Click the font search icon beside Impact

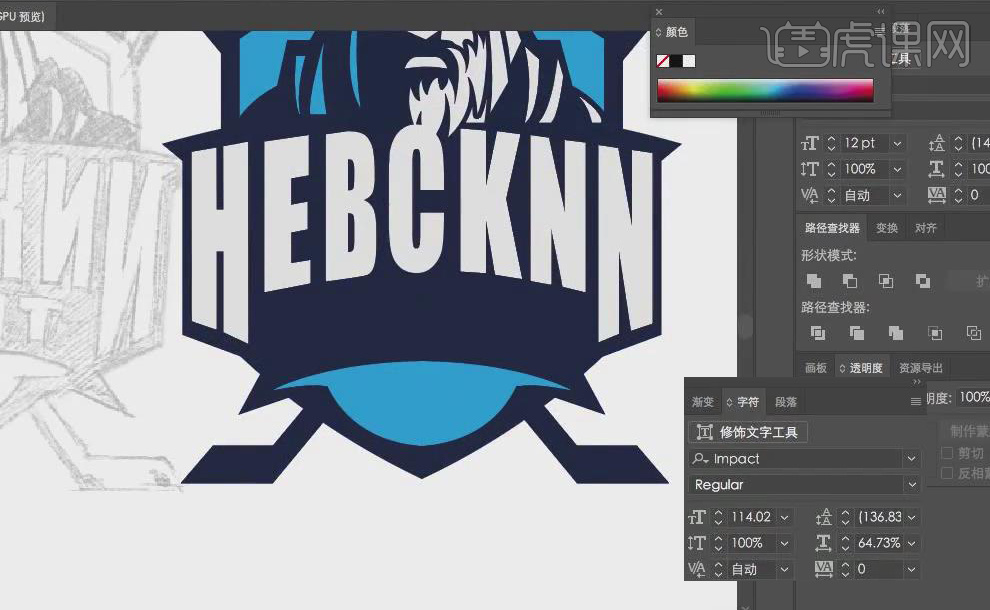click(700, 459)
